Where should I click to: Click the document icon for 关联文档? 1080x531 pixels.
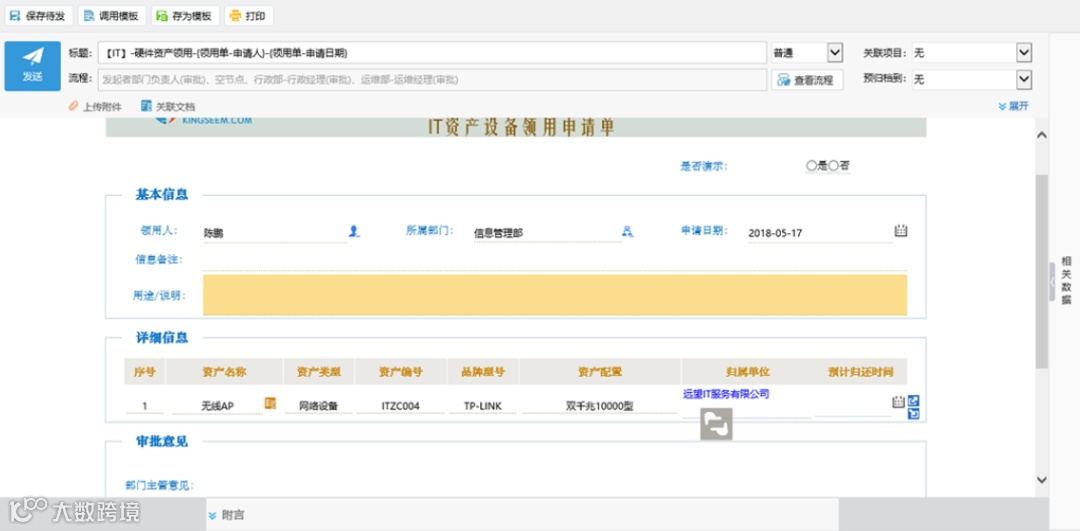coord(146,106)
